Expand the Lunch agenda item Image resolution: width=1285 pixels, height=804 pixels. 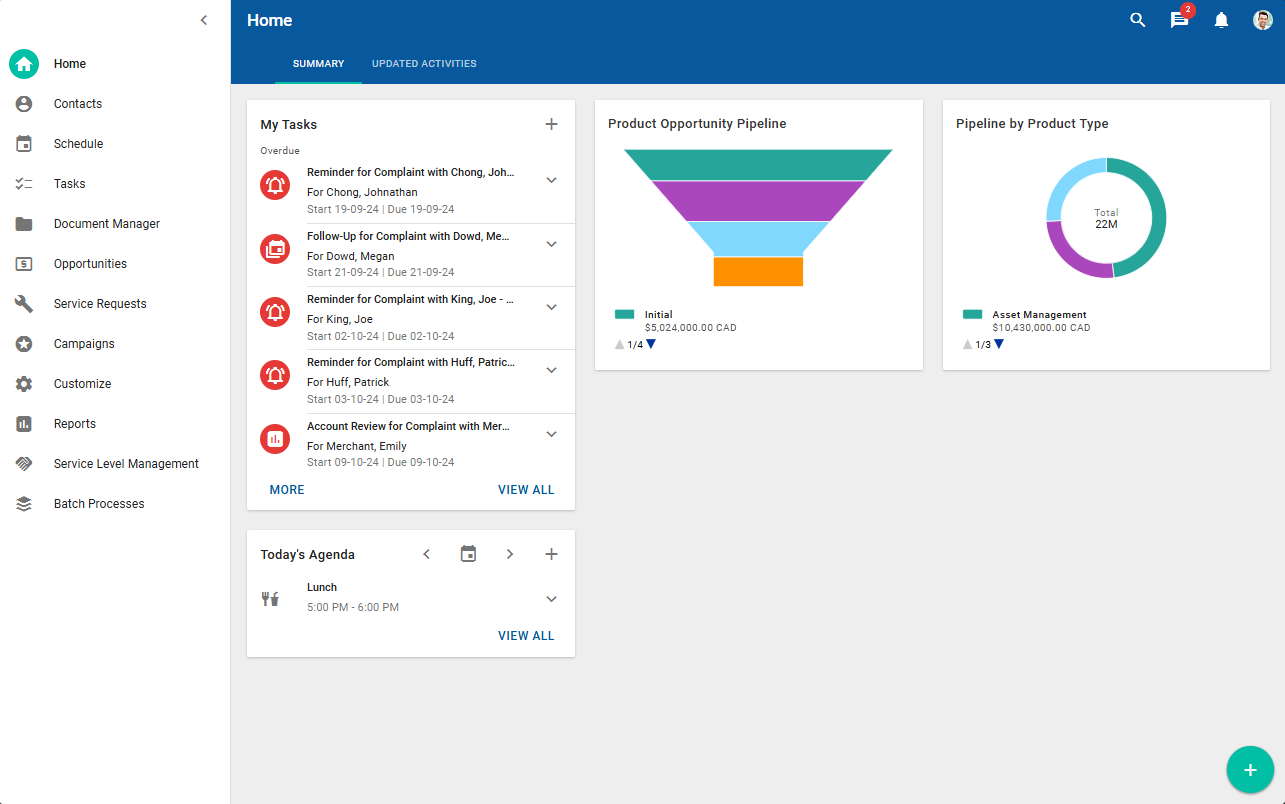click(x=551, y=599)
